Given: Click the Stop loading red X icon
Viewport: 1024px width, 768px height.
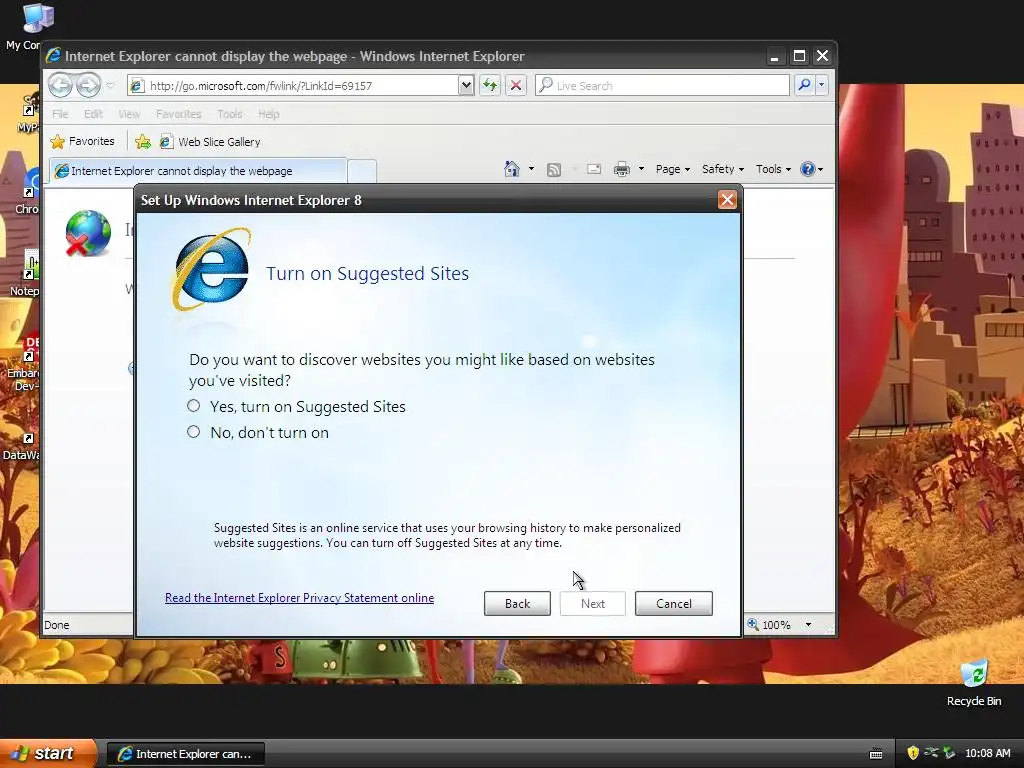Looking at the screenshot, I should point(516,85).
